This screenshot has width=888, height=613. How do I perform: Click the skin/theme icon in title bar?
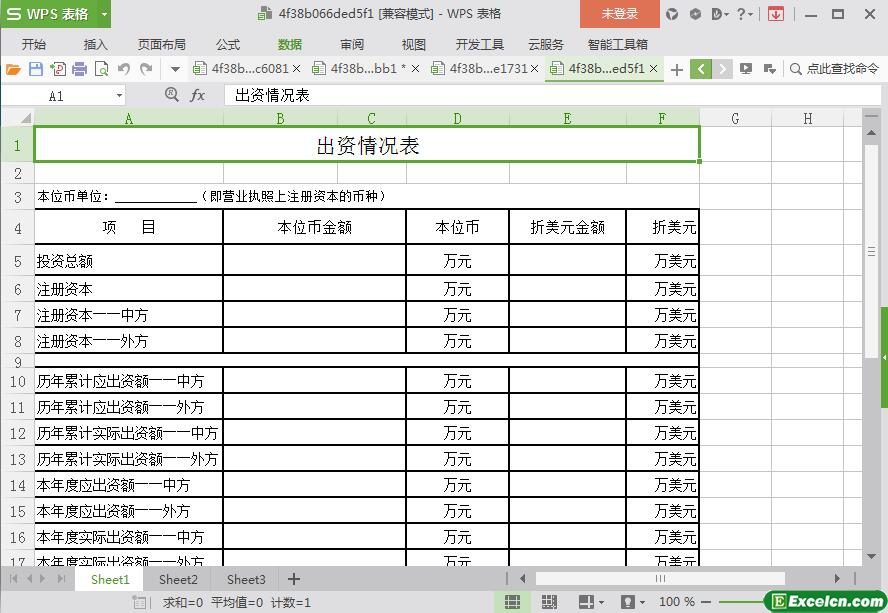tap(672, 14)
